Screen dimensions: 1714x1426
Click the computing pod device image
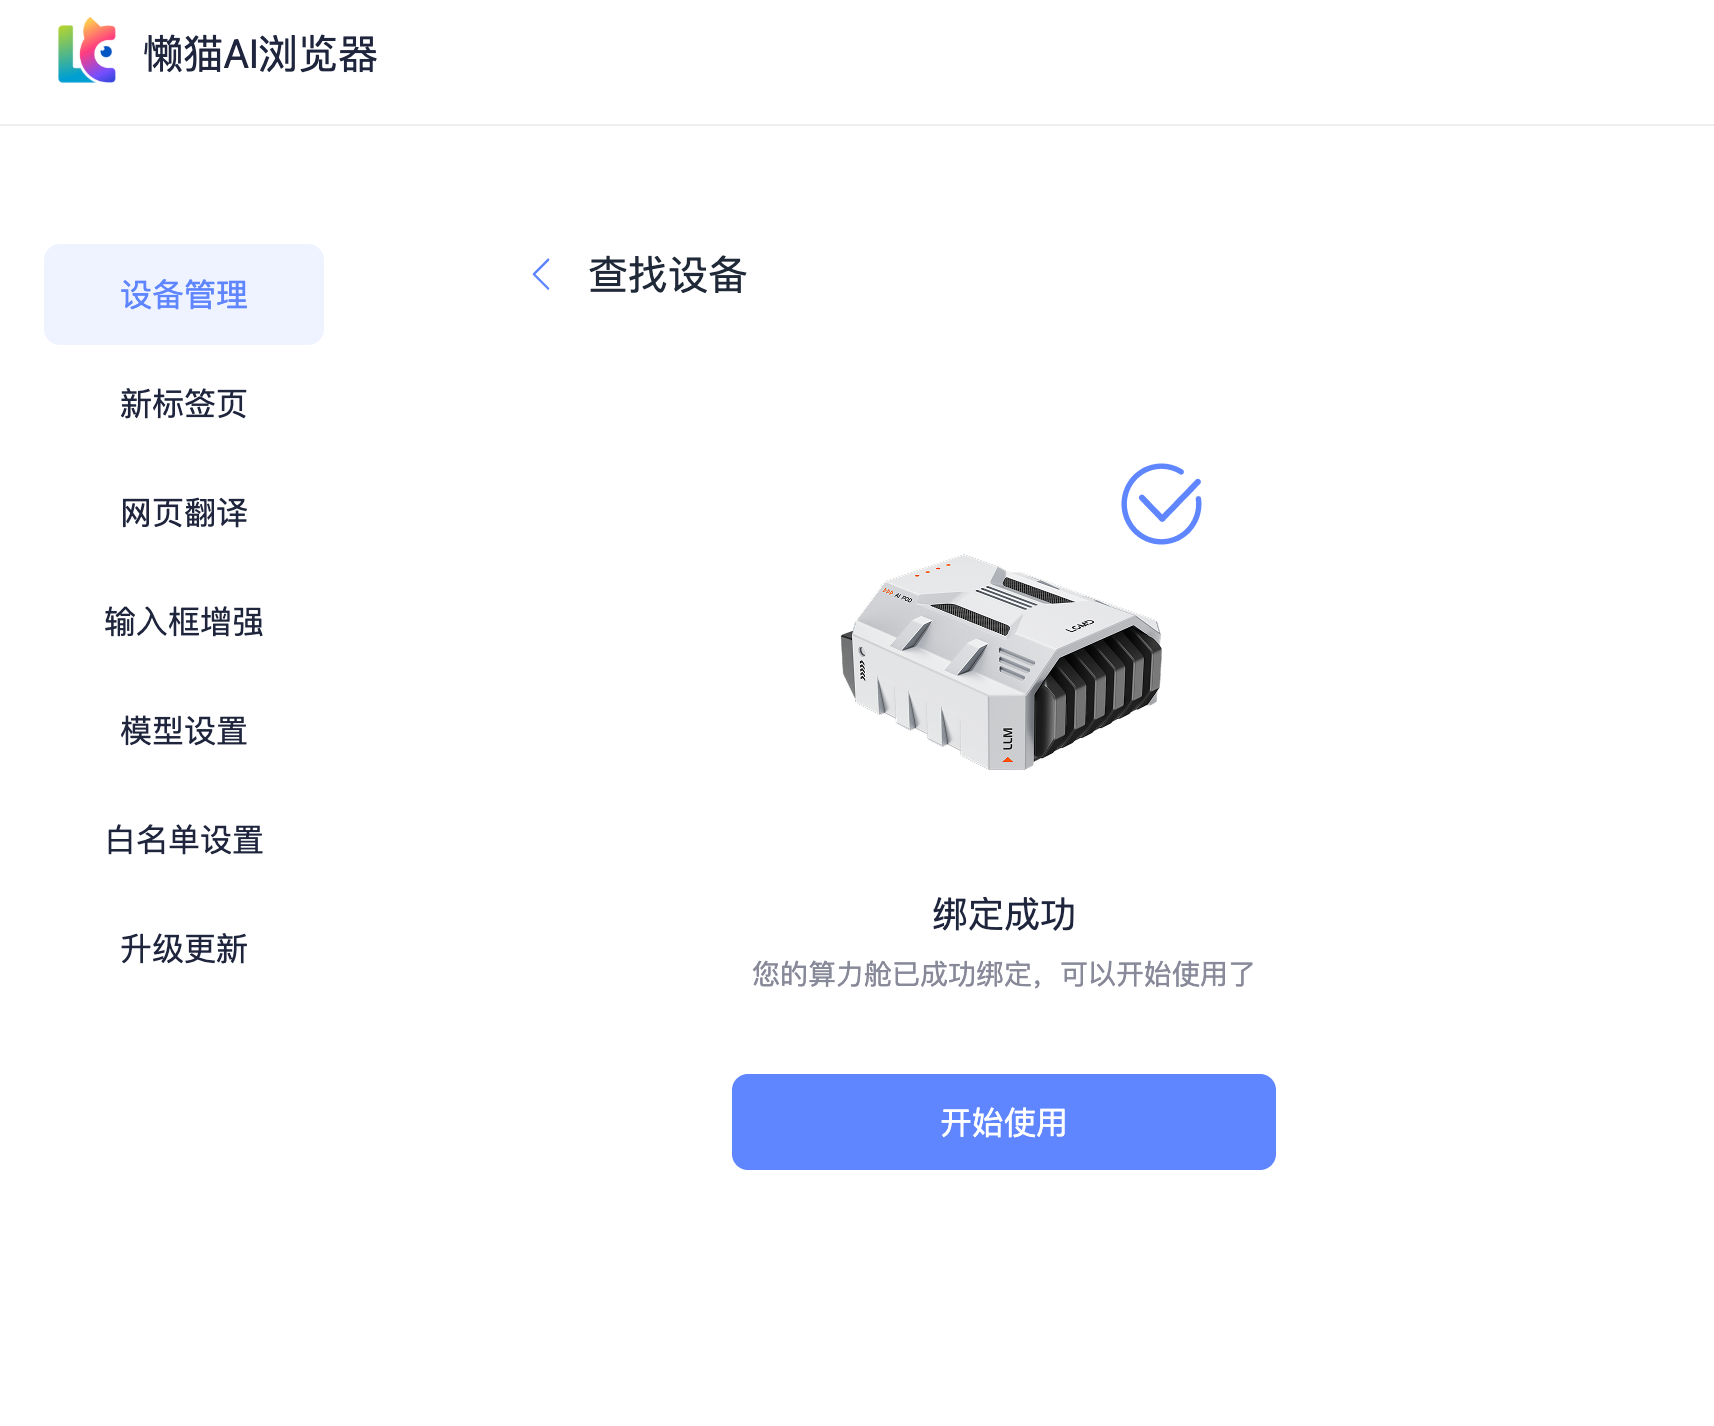tap(1001, 662)
